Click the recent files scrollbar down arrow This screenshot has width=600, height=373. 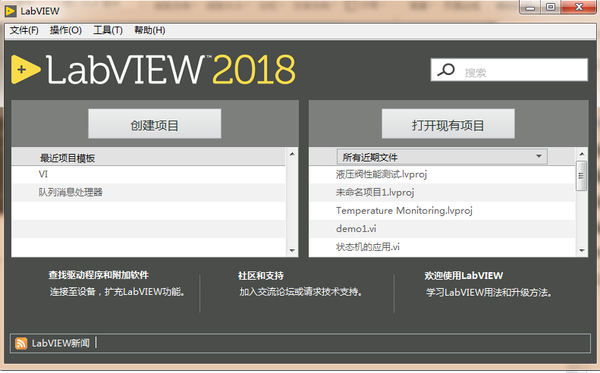(x=582, y=251)
